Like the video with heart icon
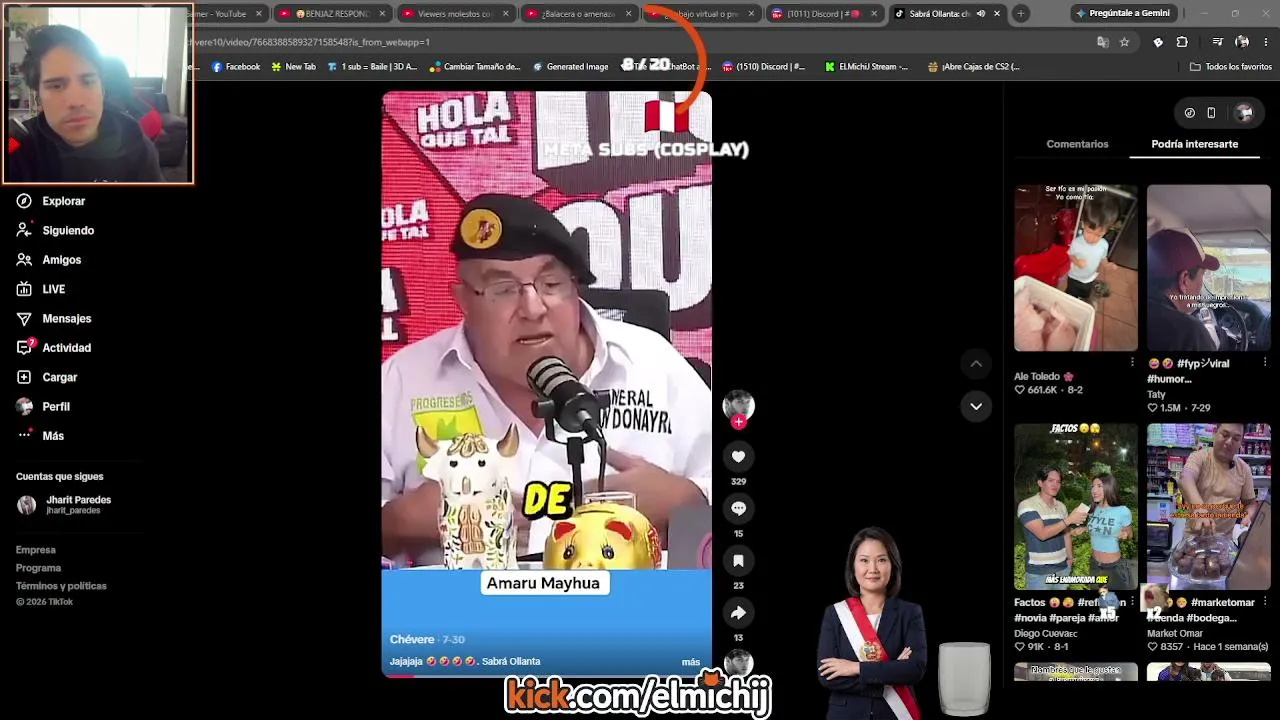The image size is (1280, 720). pyautogui.click(x=738, y=457)
